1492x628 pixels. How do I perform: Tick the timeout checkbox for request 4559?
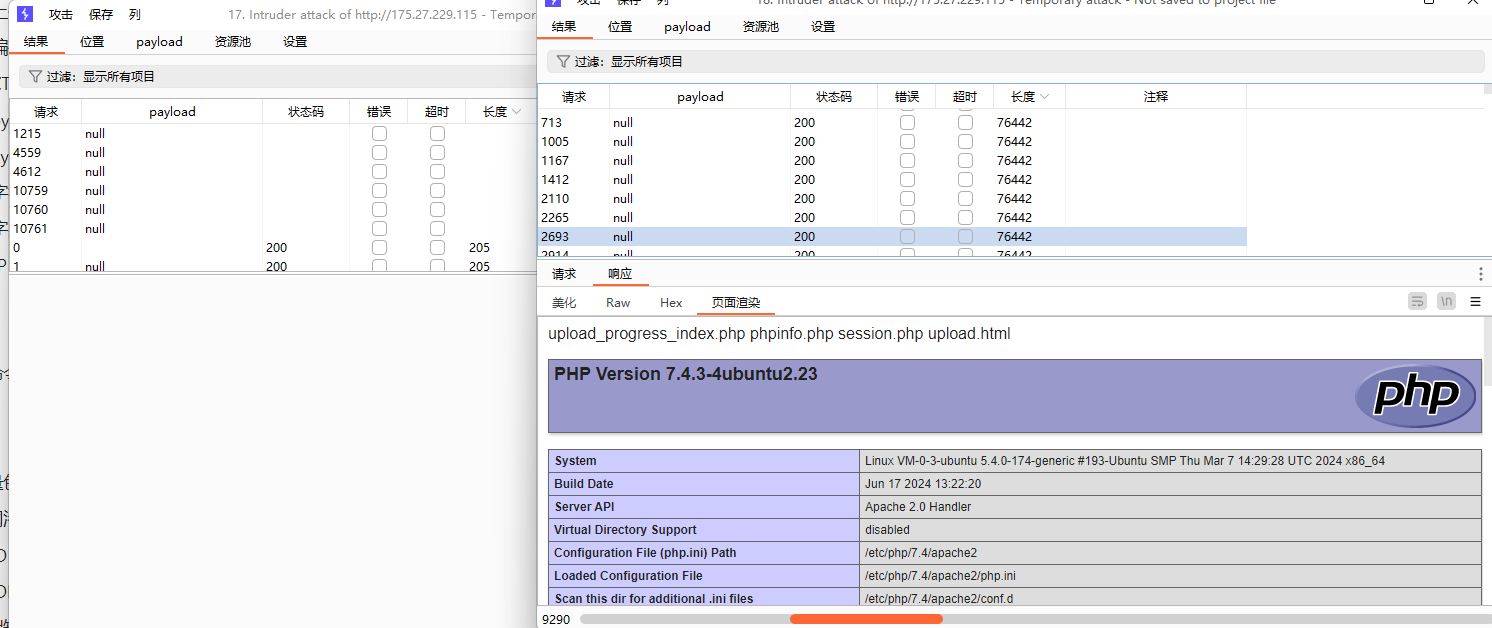437,152
